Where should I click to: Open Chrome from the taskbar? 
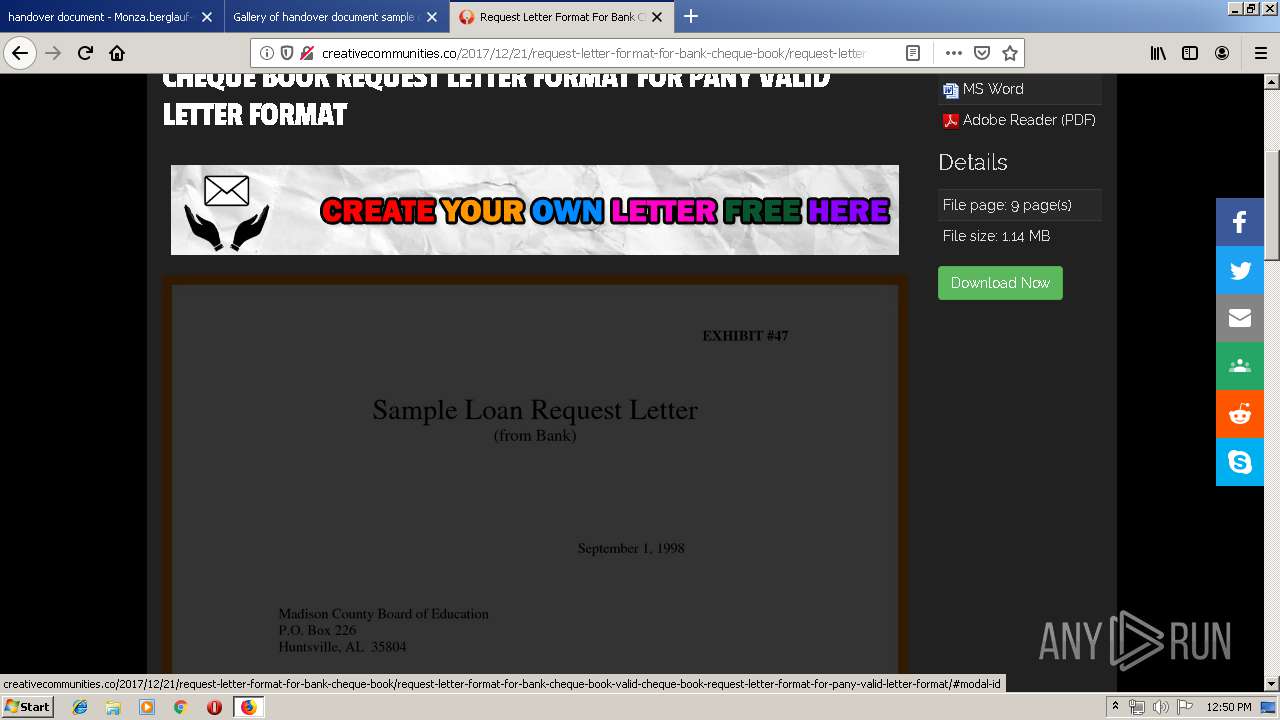pos(180,707)
